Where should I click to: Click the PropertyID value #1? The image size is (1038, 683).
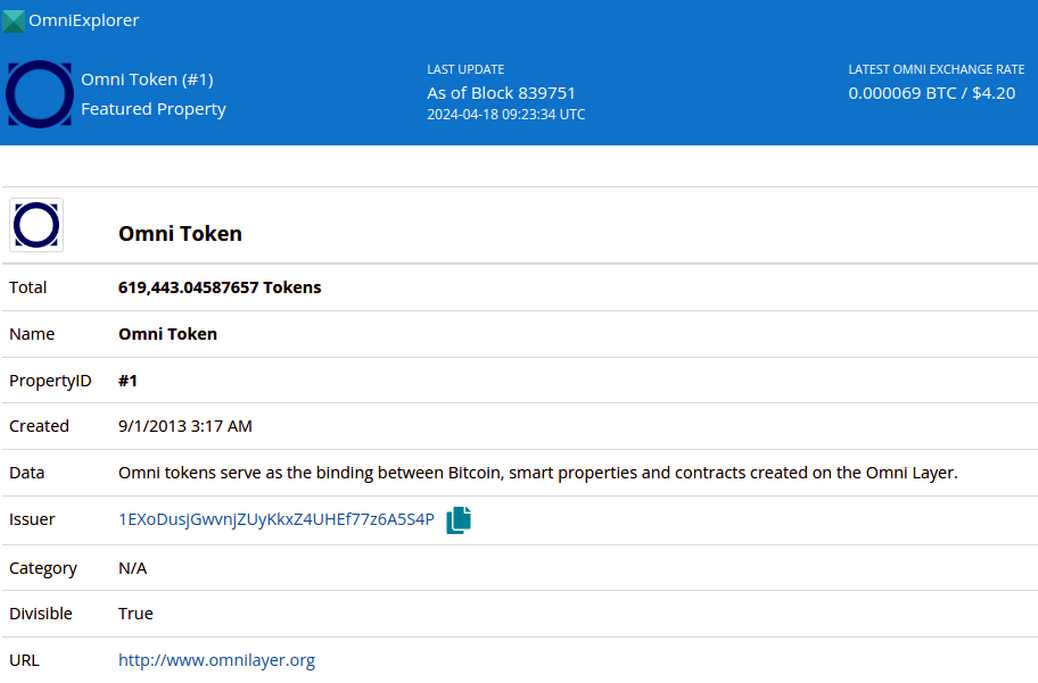pos(128,381)
